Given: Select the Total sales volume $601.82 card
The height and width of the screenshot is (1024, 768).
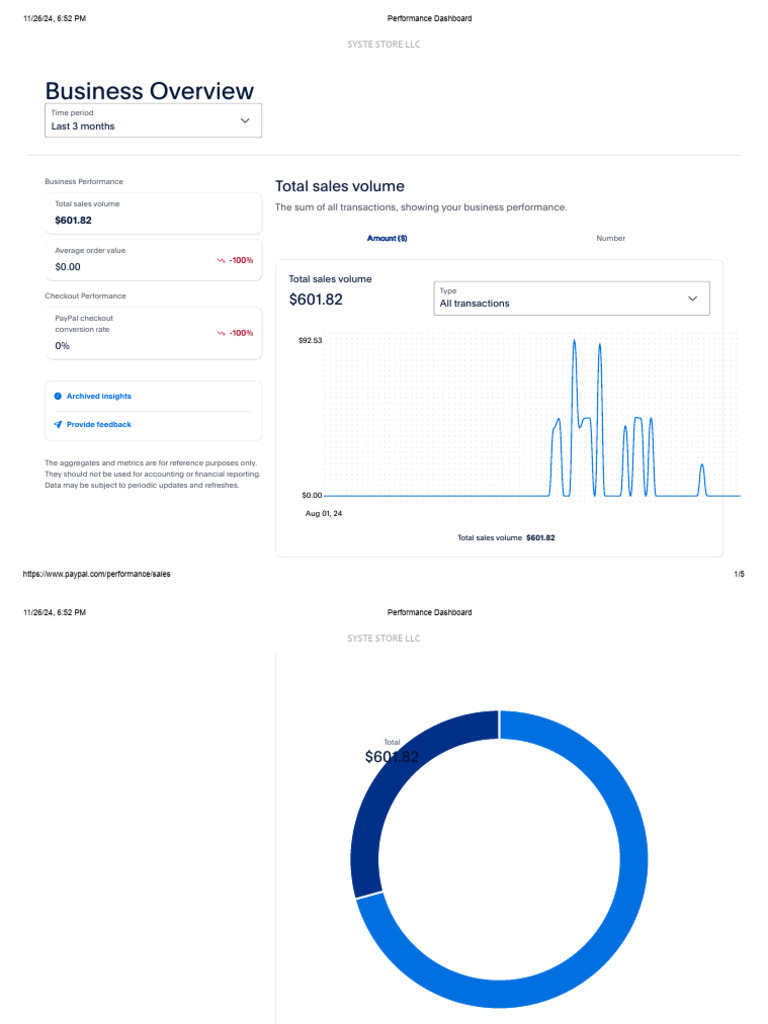Looking at the screenshot, I should tap(153, 213).
